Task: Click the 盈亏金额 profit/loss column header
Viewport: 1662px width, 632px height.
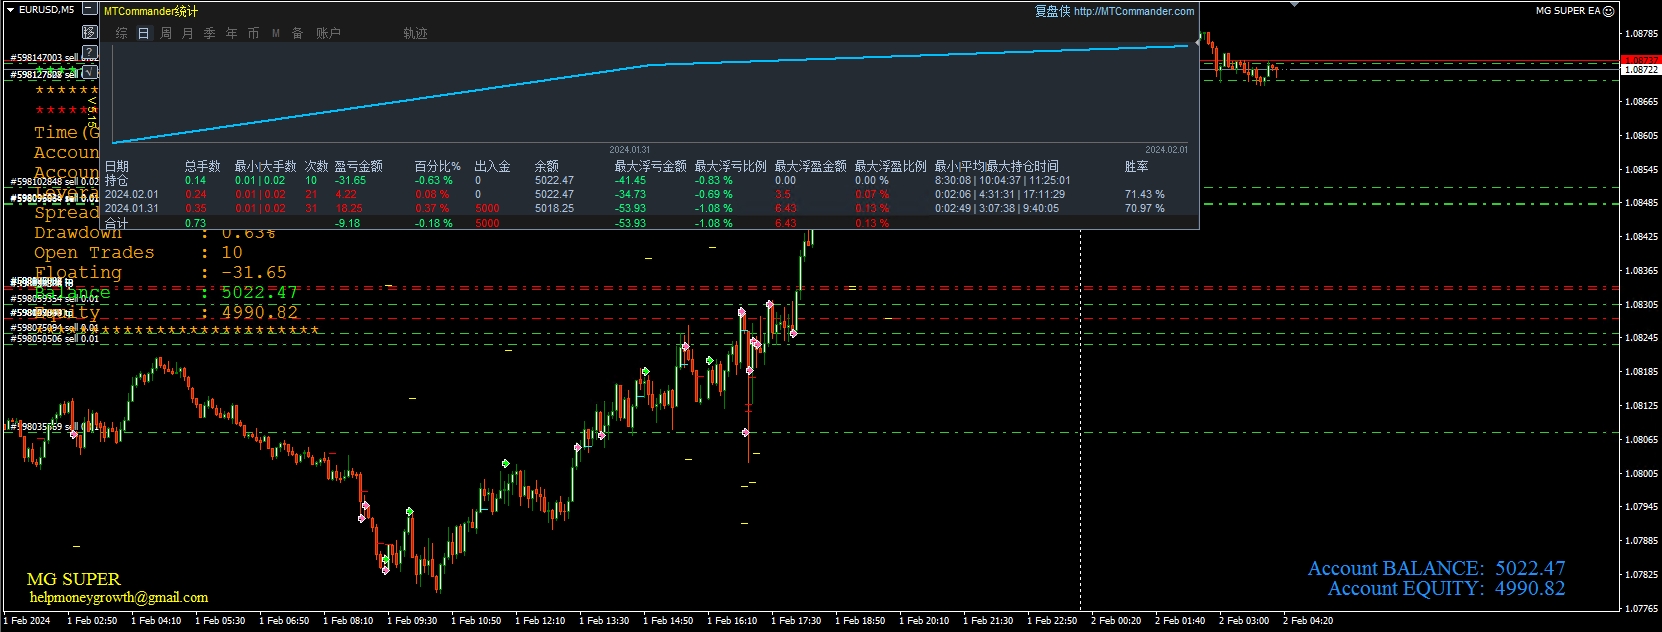Action: 358,166
